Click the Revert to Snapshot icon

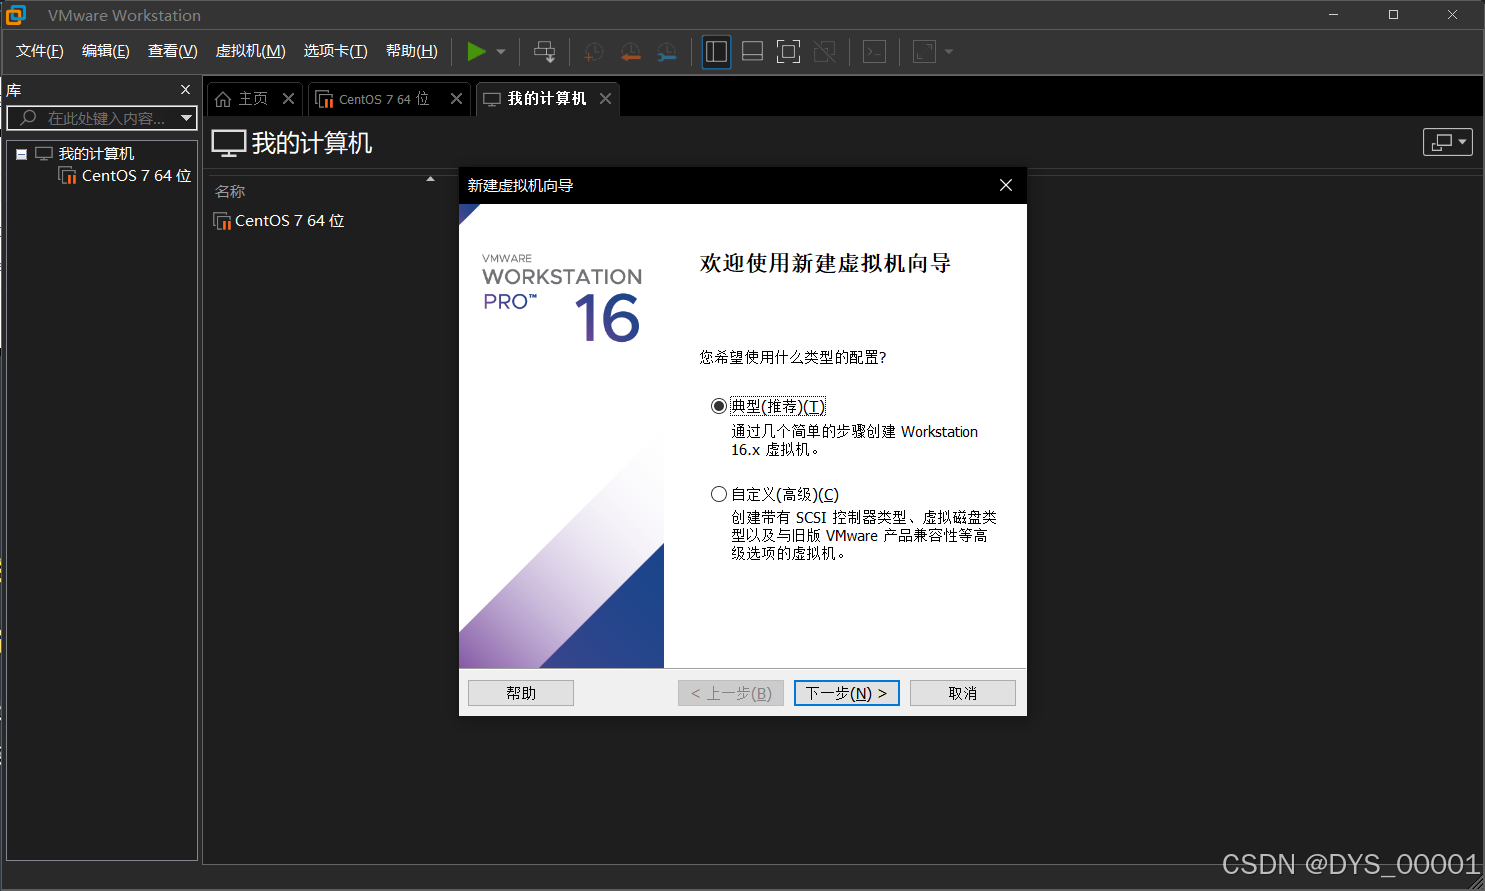(630, 52)
